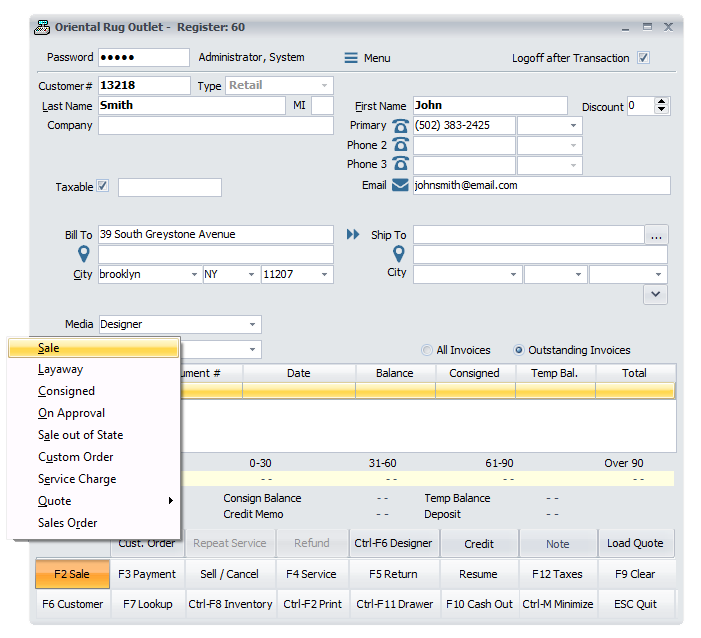Open the customer Type dropdown
The image size is (701, 638).
[x=325, y=85]
